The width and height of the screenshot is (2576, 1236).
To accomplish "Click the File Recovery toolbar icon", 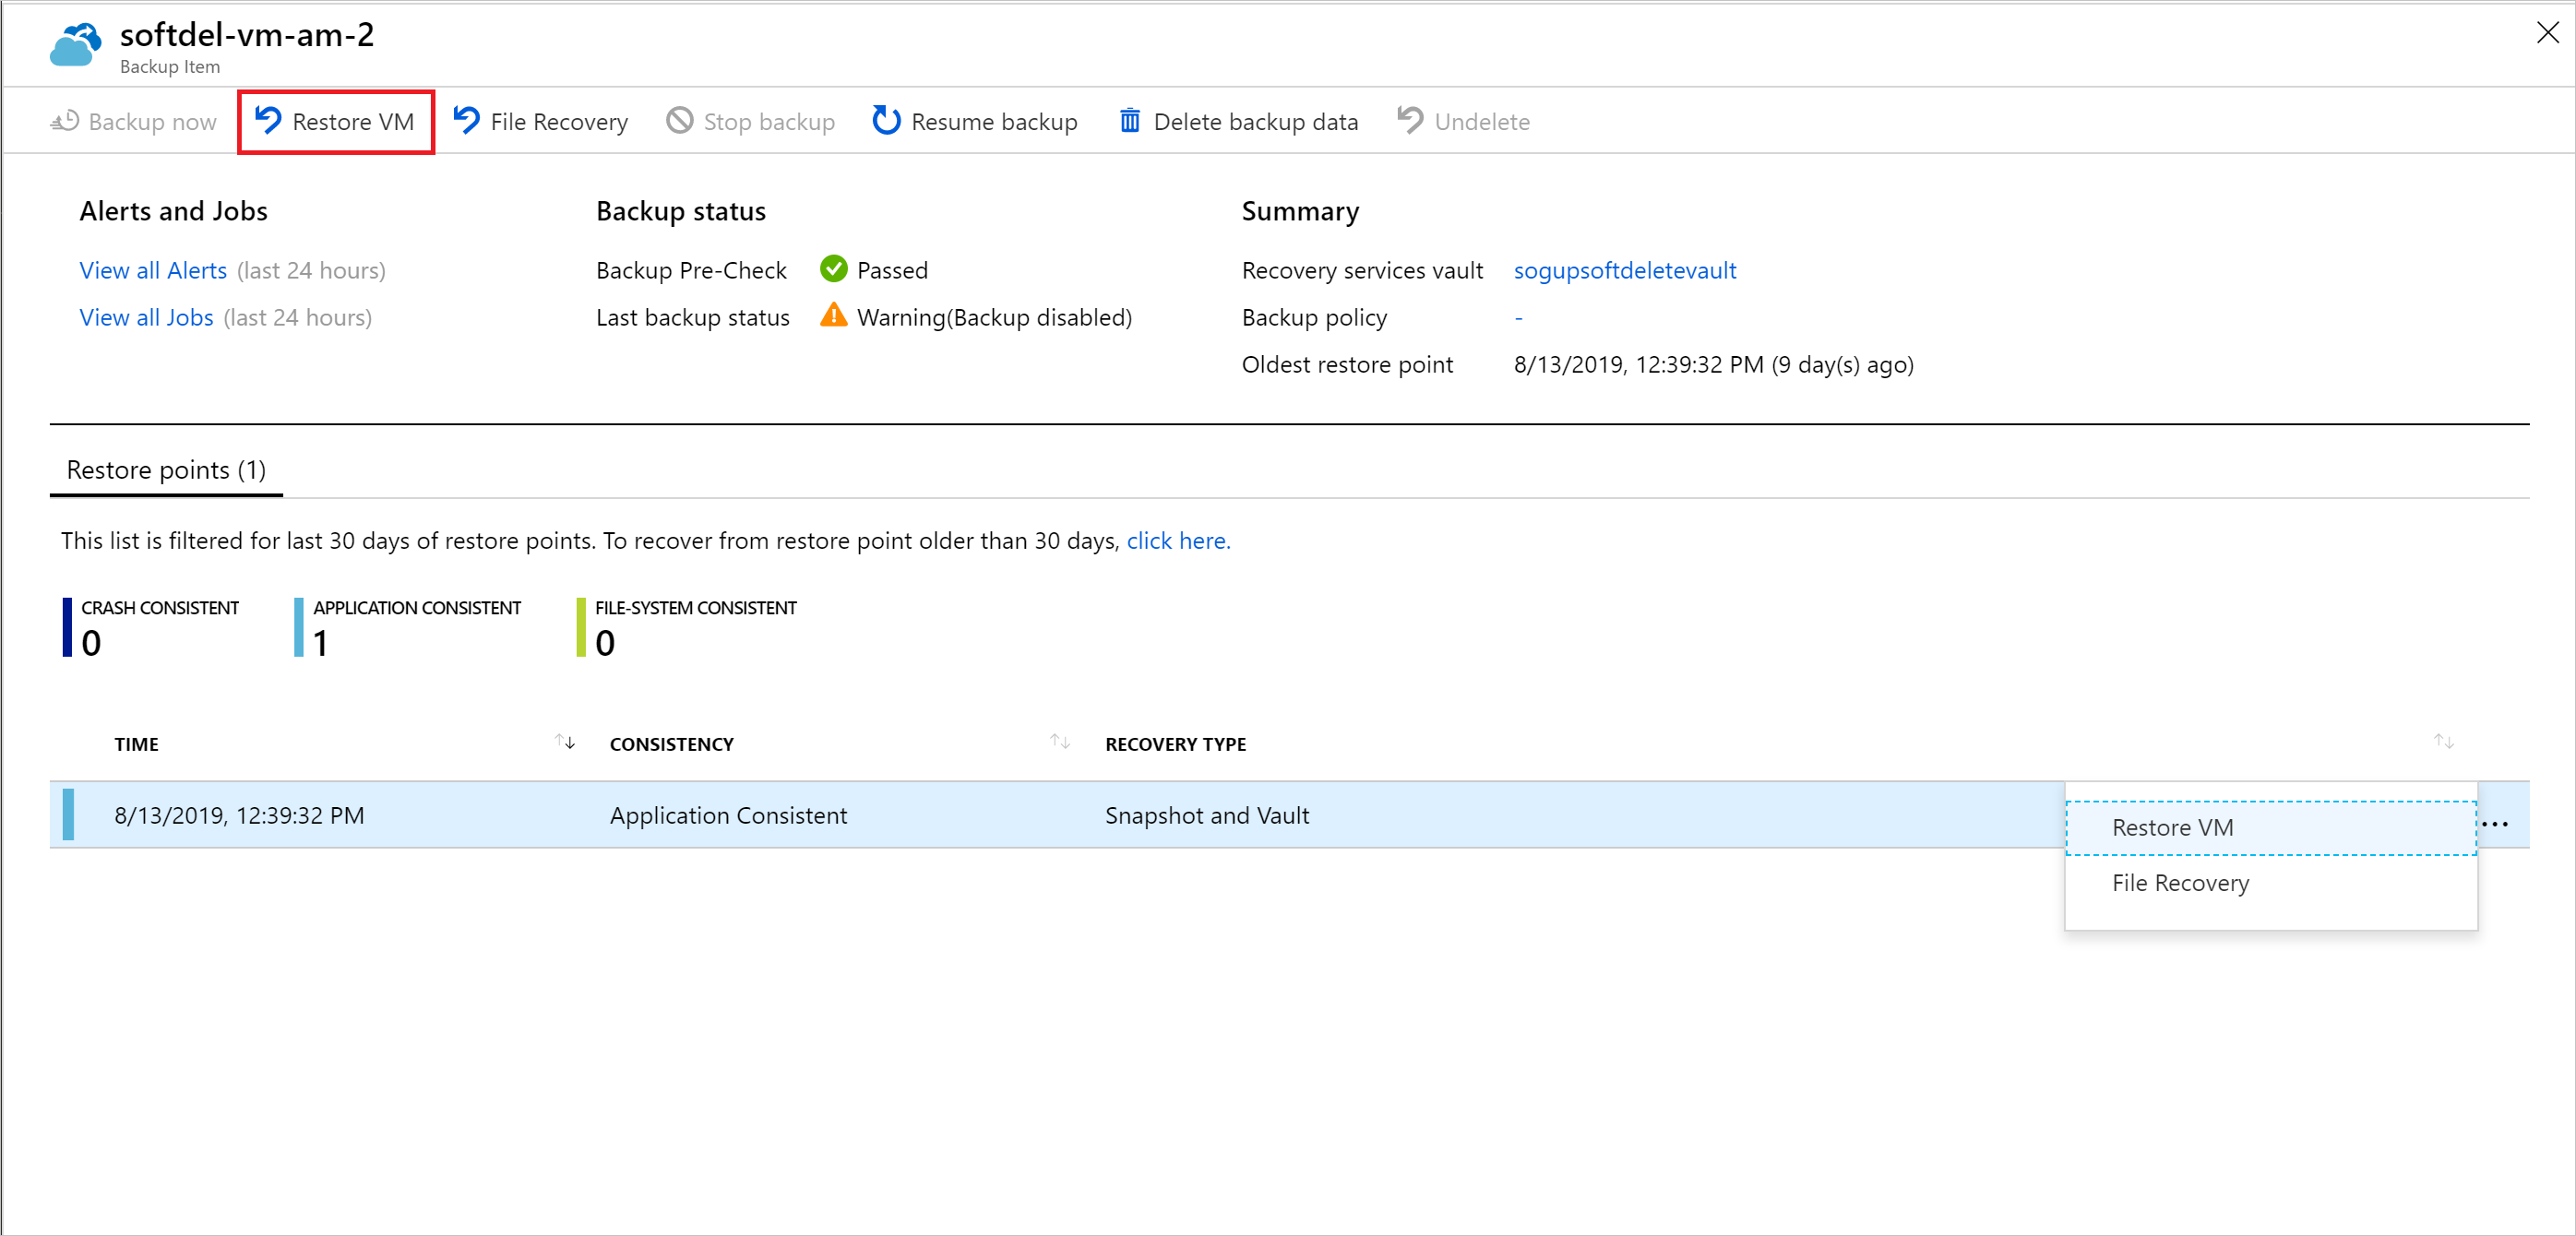I will [x=543, y=122].
